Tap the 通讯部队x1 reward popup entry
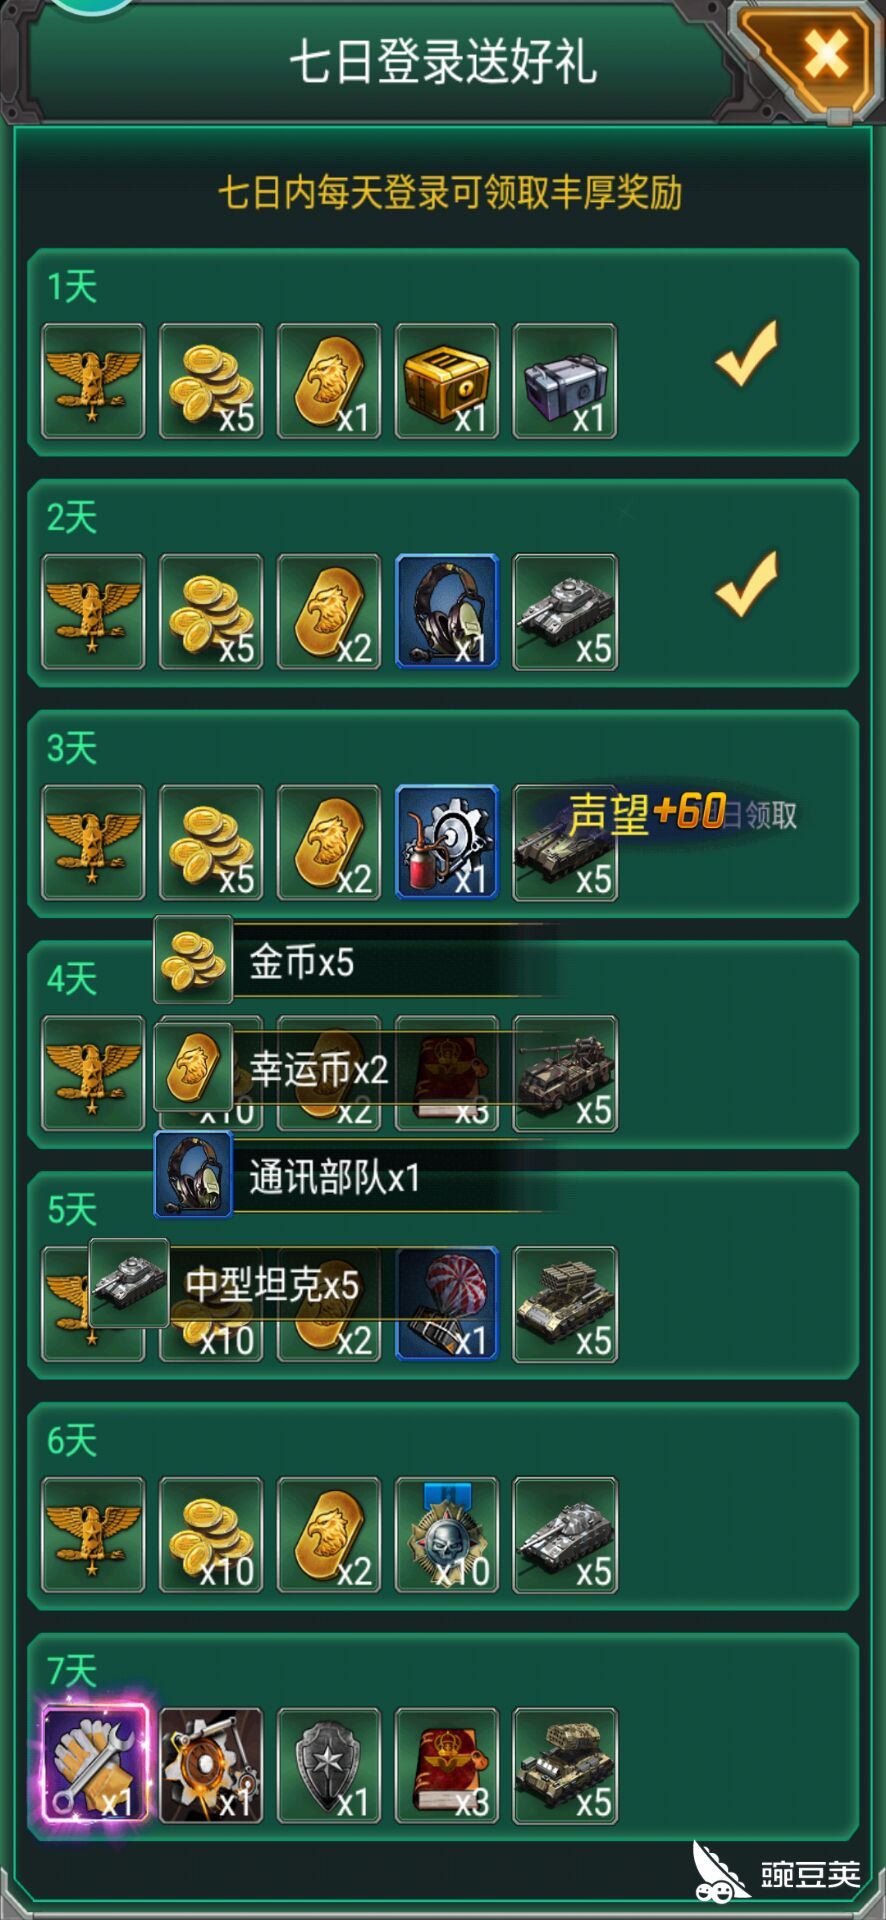 coord(354,1176)
